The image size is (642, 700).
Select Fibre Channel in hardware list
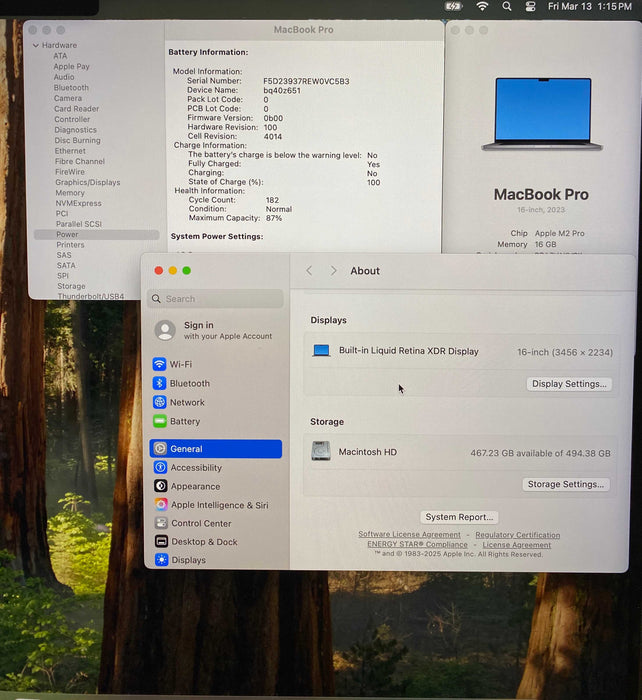pyautogui.click(x=79, y=161)
